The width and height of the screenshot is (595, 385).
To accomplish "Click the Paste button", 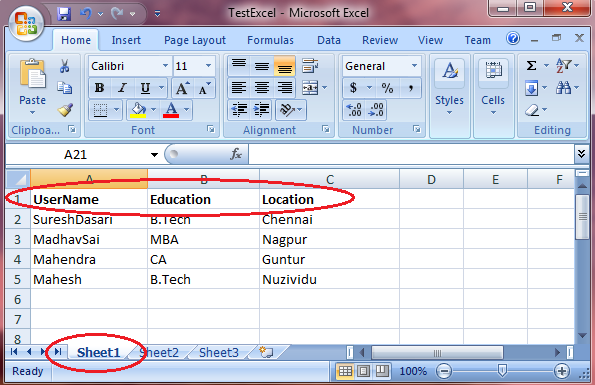I will (x=33, y=86).
